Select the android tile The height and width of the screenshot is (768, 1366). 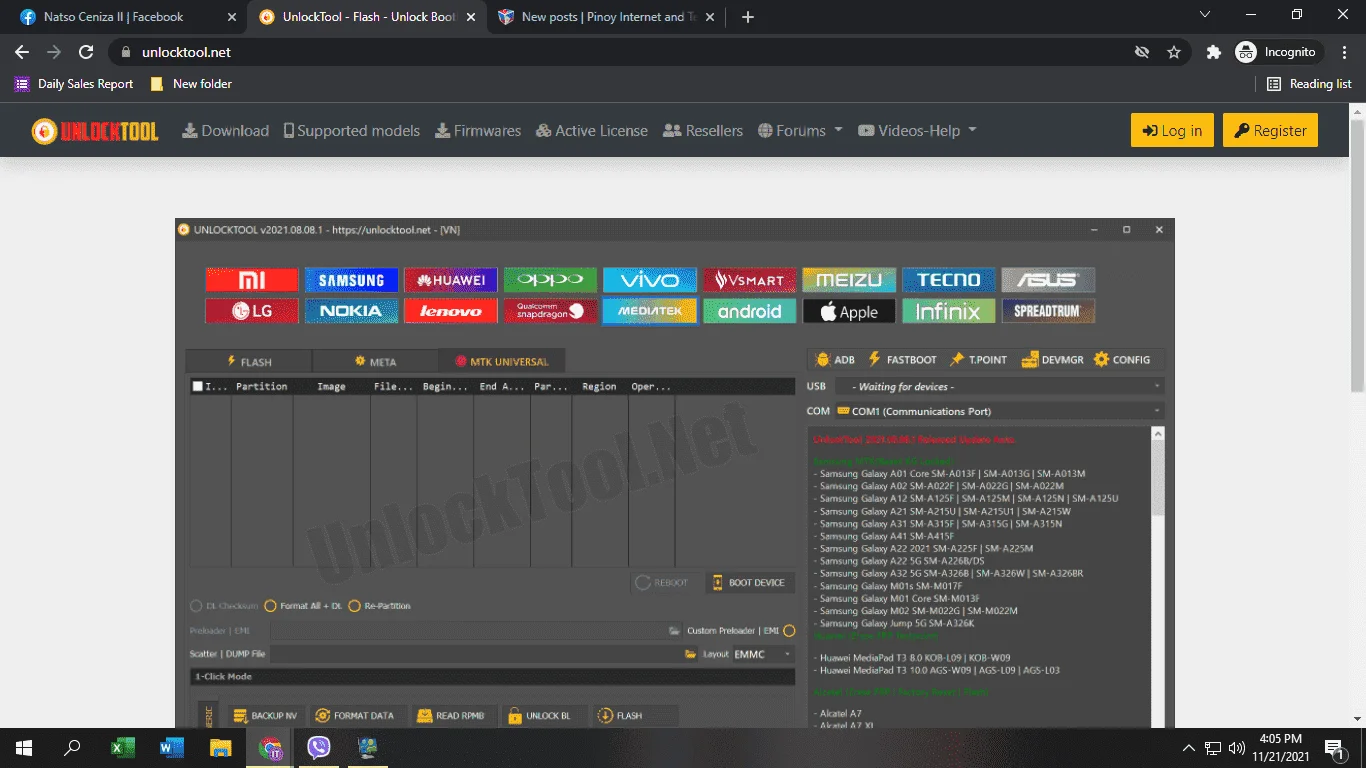[750, 311]
